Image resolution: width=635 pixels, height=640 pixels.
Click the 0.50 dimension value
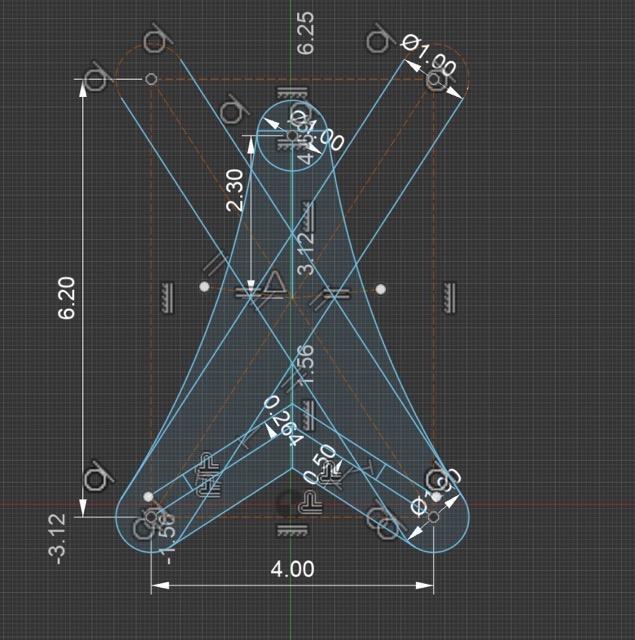[321, 464]
